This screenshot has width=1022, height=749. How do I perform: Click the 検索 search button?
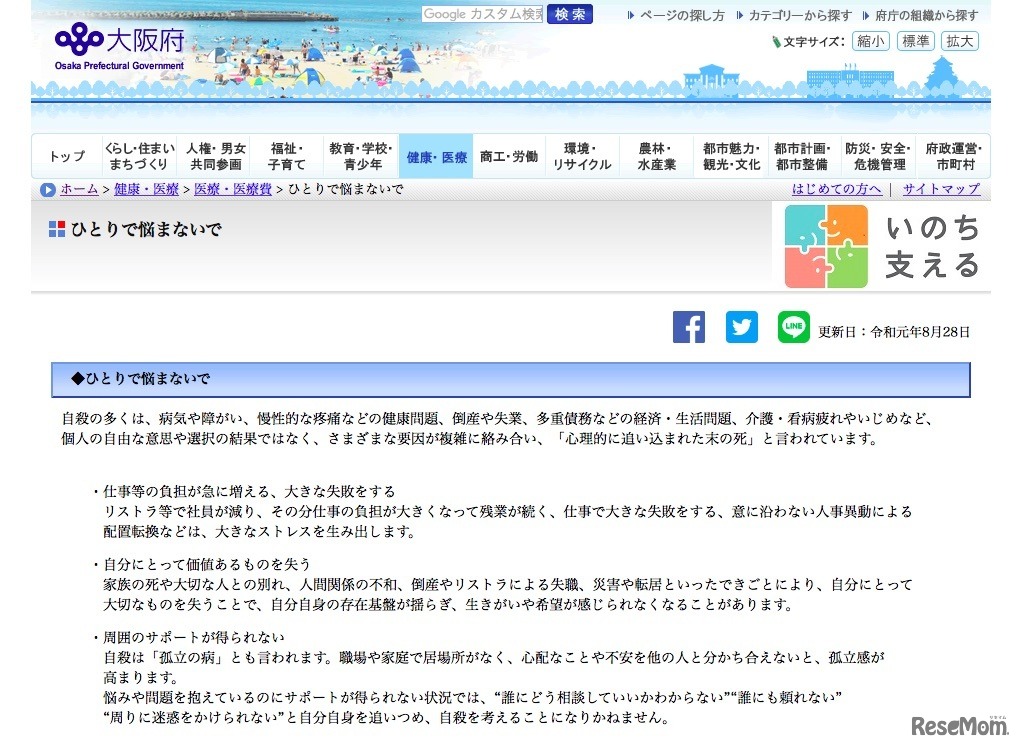point(570,14)
